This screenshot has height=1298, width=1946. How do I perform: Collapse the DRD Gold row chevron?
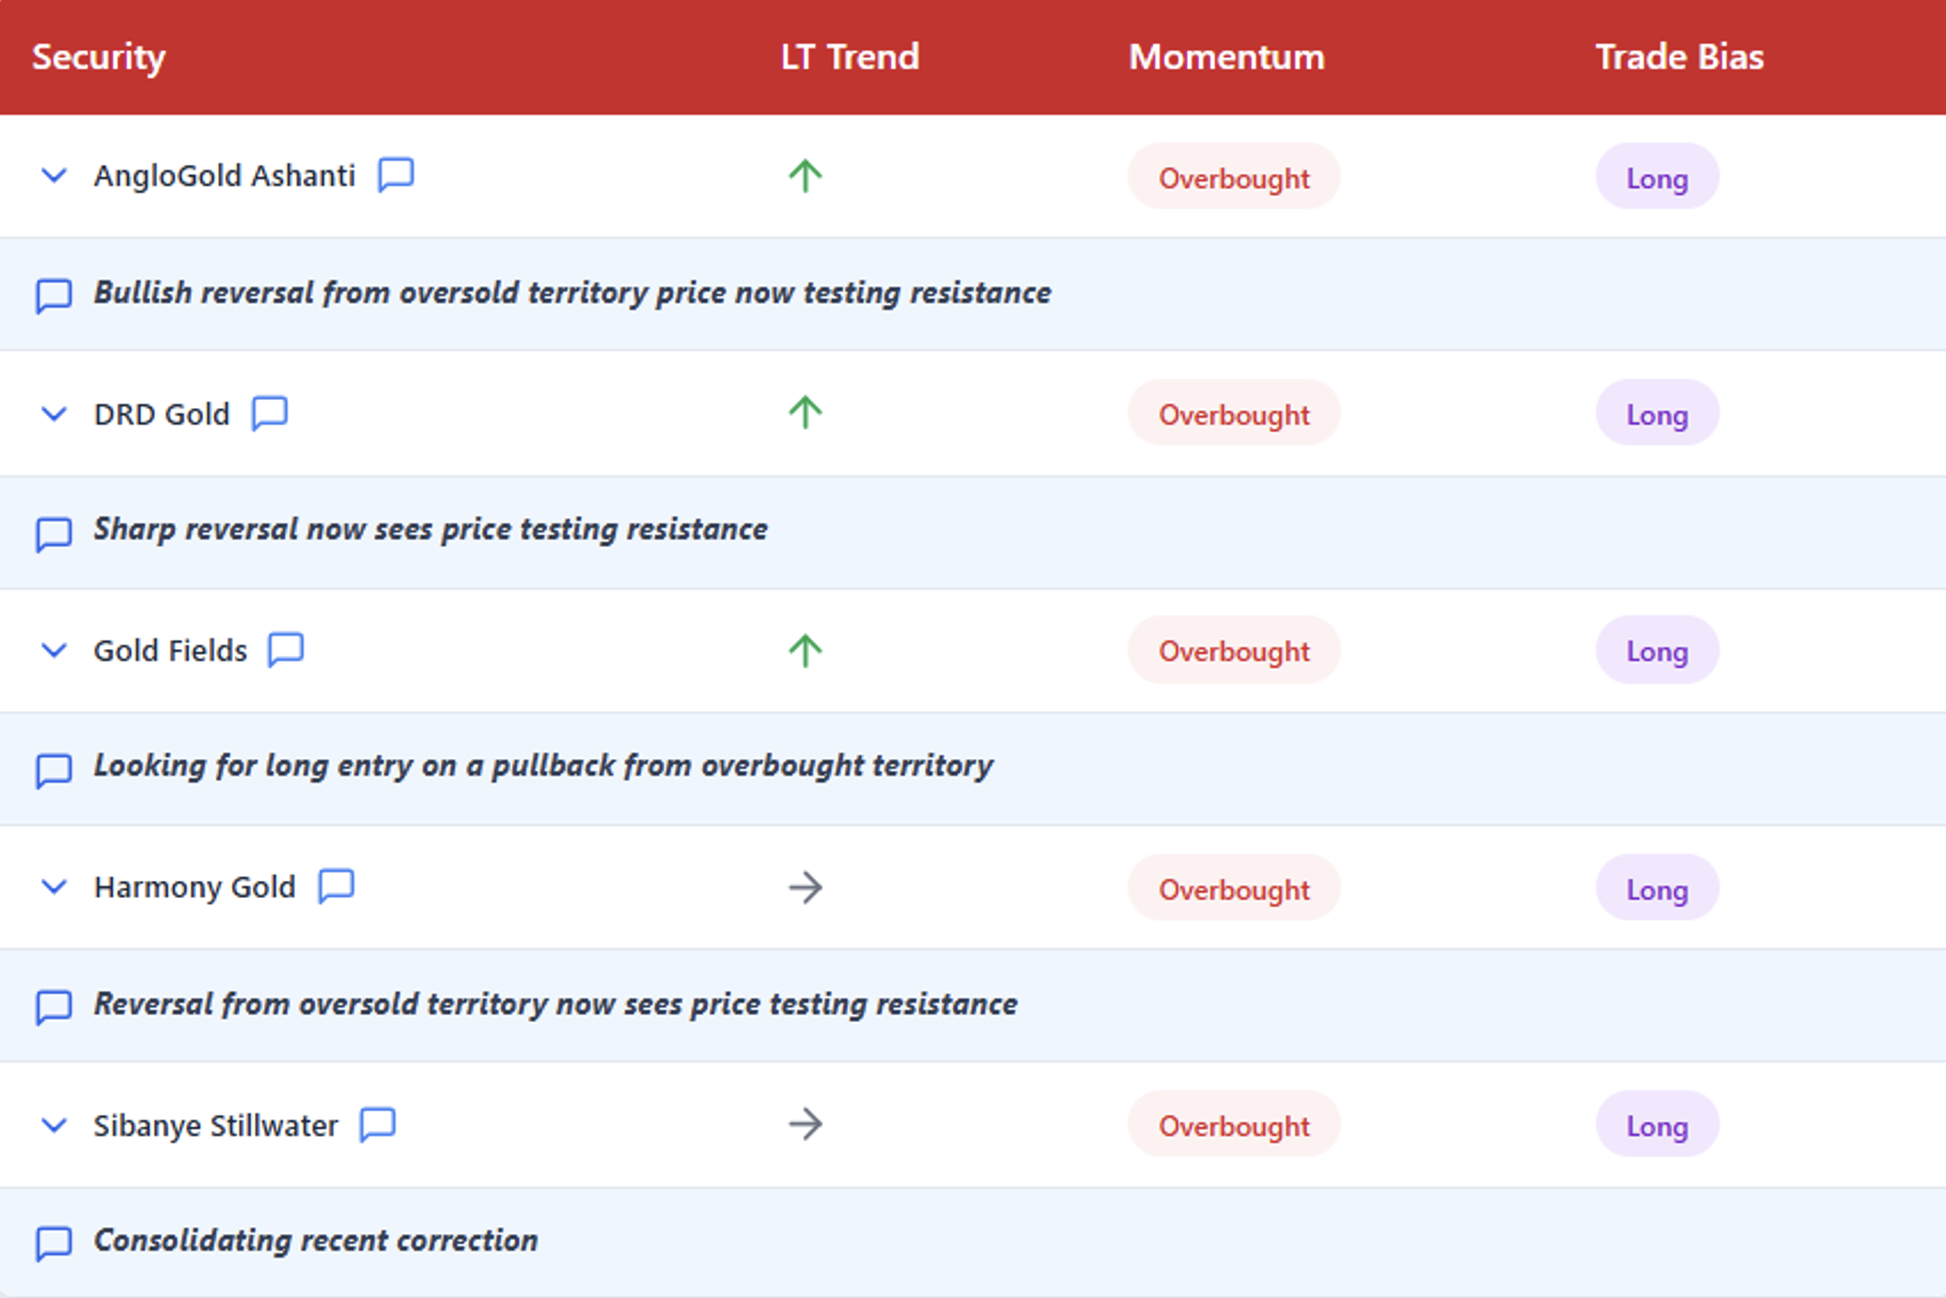[x=54, y=413]
